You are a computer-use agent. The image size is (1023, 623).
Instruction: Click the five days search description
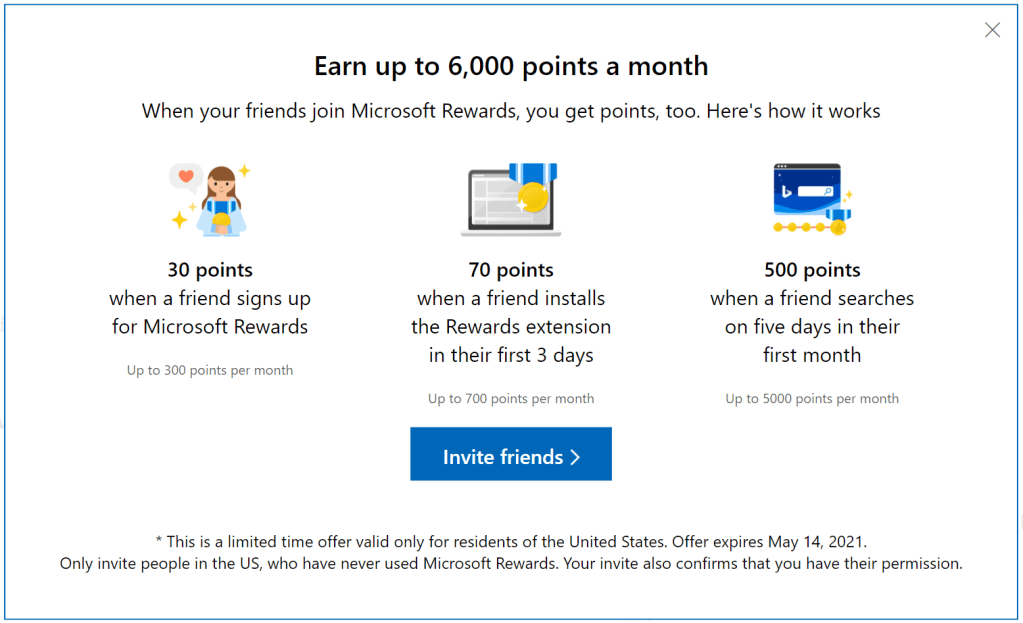coord(812,327)
